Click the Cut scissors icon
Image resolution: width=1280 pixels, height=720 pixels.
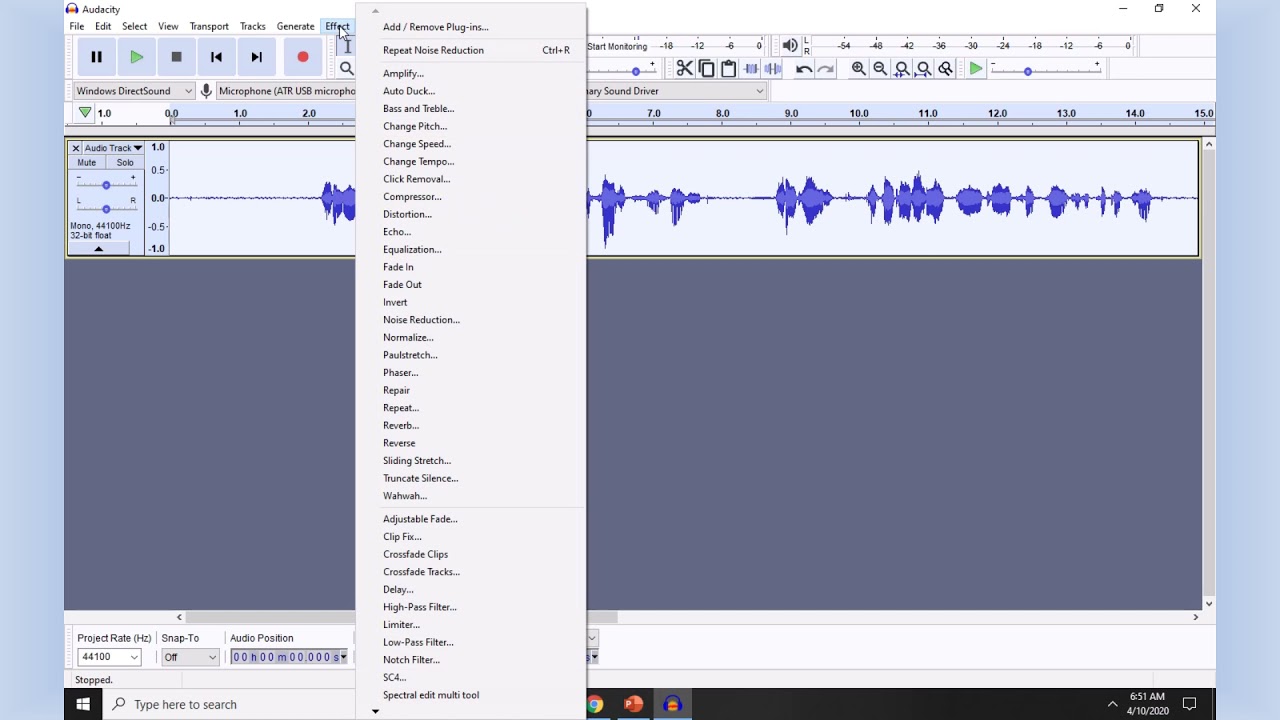tap(684, 69)
